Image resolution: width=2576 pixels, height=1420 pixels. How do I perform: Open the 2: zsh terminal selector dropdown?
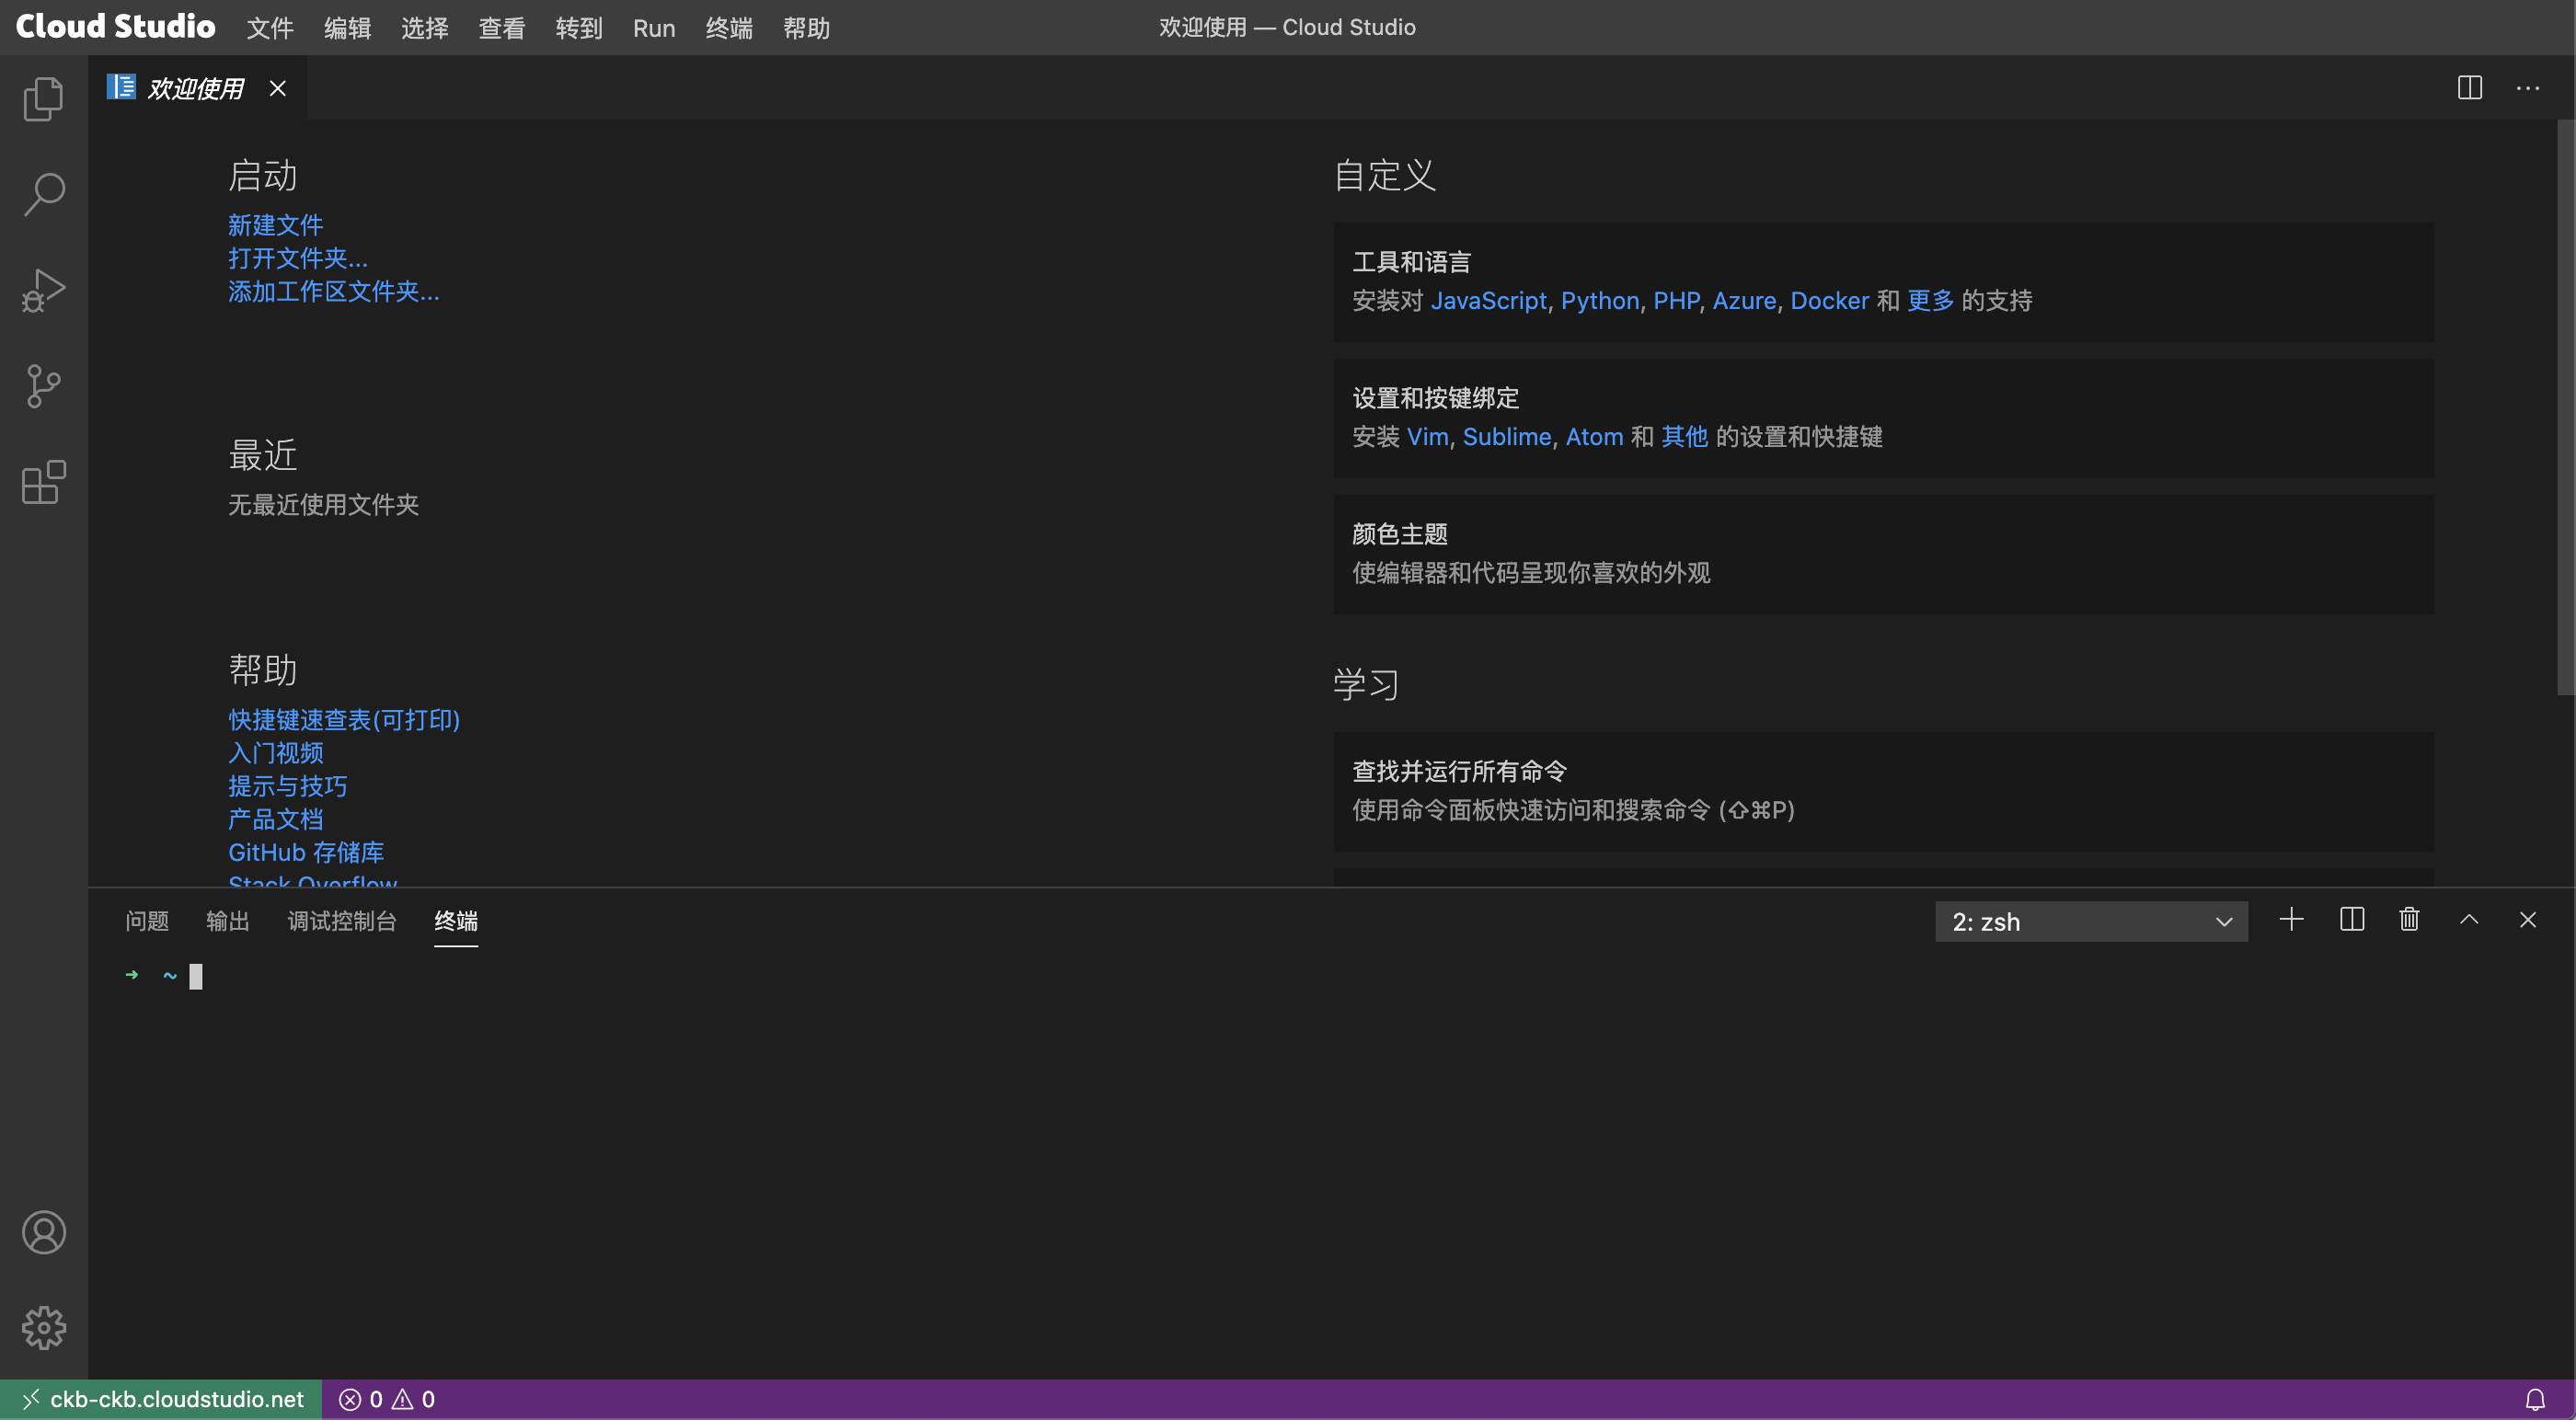tap(2090, 921)
